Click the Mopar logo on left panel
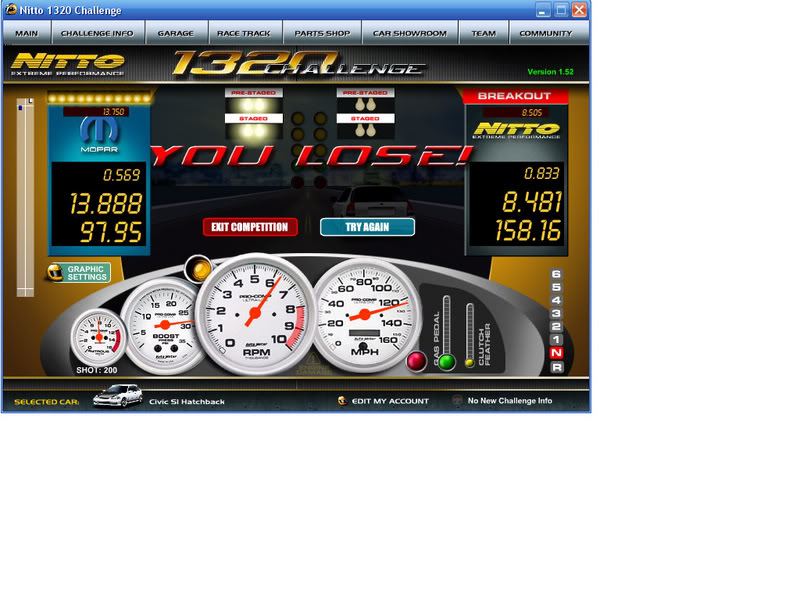The width and height of the screenshot is (800, 600). click(99, 135)
